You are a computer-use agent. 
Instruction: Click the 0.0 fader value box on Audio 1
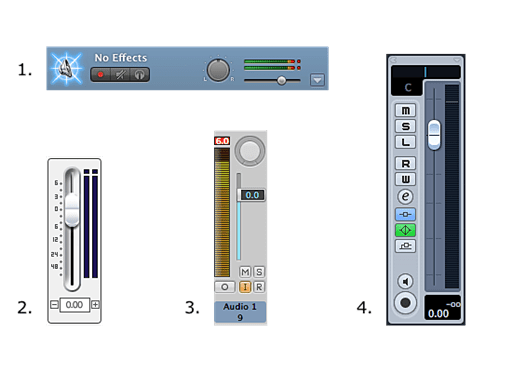pyautogui.click(x=252, y=195)
